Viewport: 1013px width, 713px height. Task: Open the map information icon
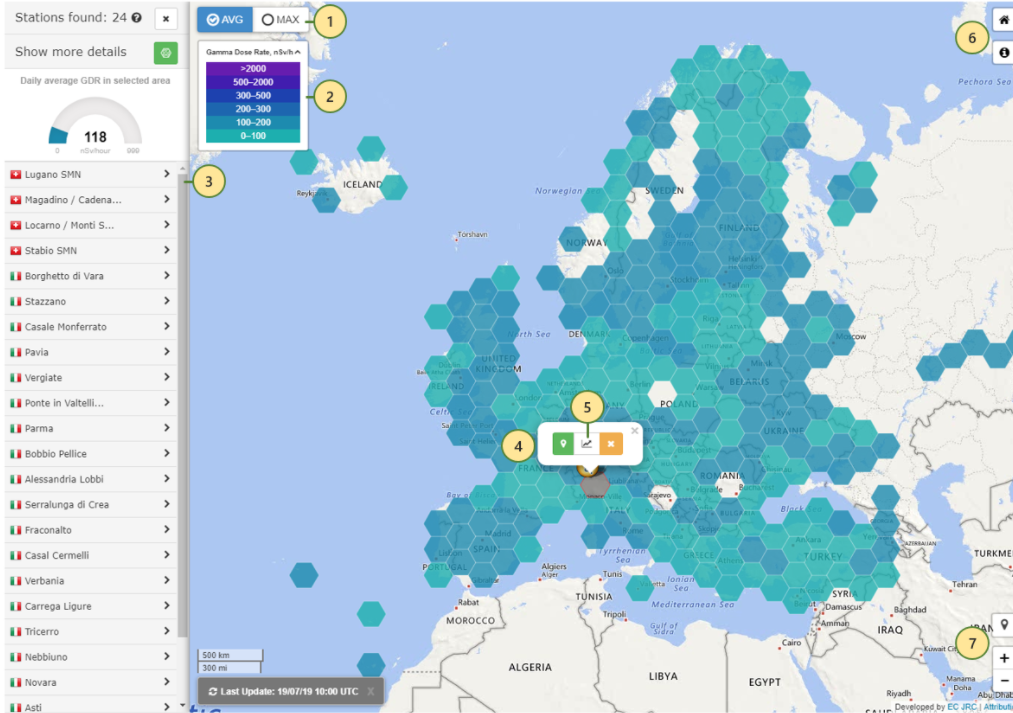pyautogui.click(x=1003, y=53)
